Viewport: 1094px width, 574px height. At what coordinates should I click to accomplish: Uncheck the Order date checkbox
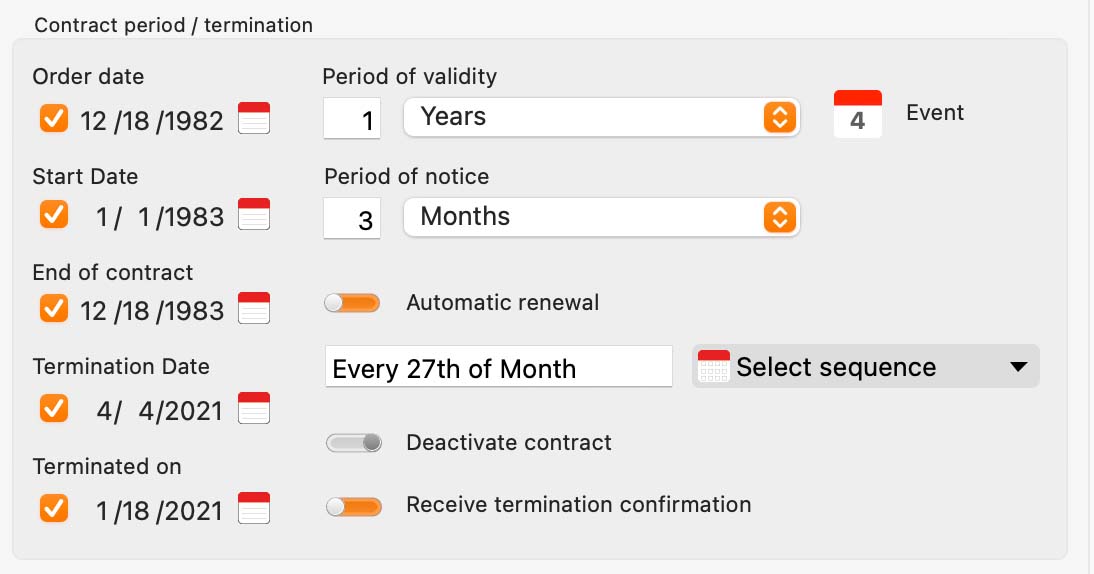pos(54,119)
